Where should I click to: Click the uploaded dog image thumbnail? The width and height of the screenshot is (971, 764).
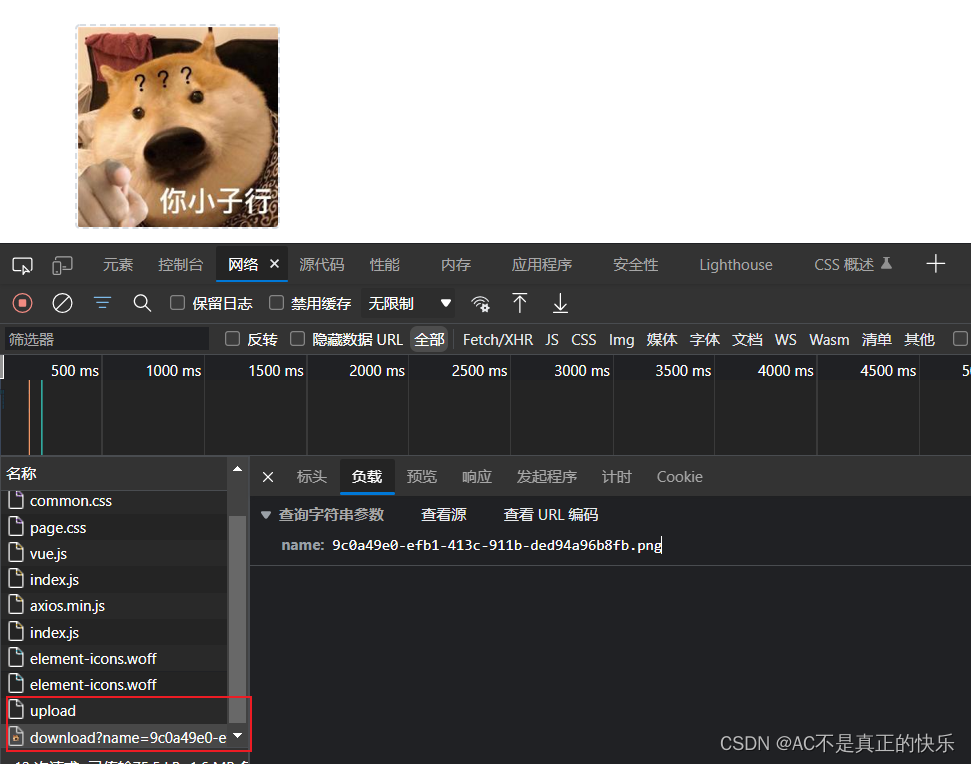(x=177, y=127)
